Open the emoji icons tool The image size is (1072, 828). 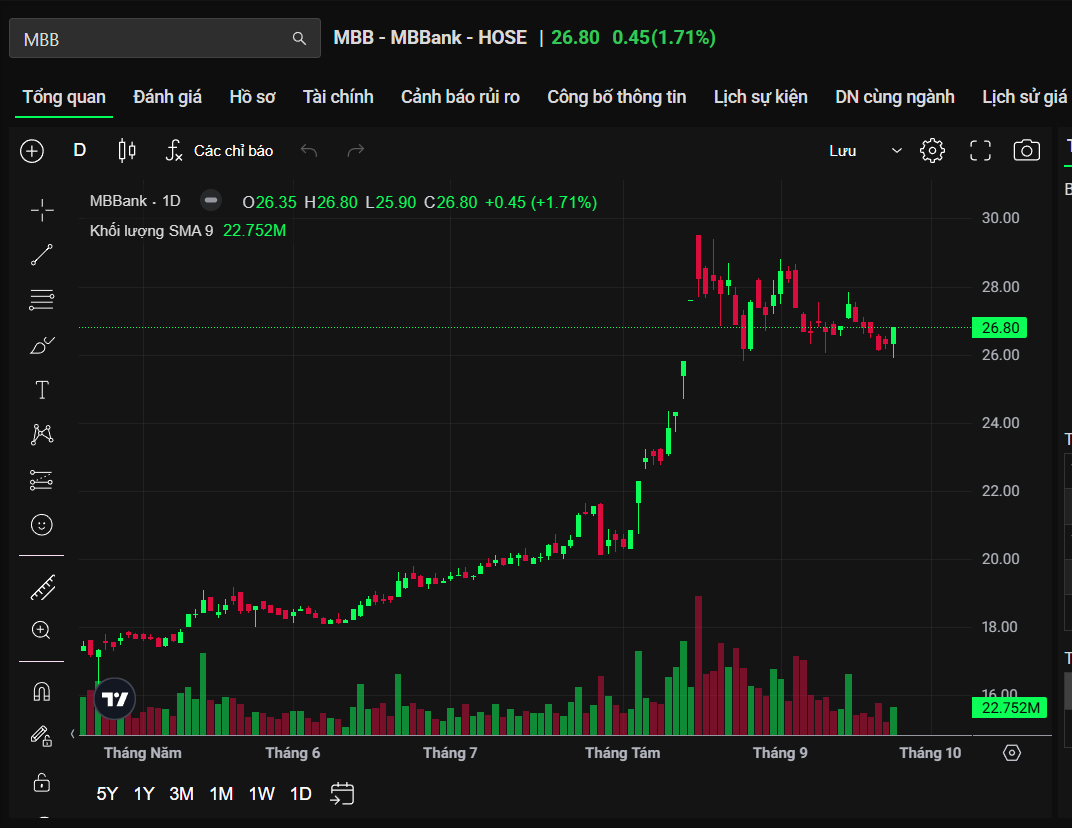point(42,525)
